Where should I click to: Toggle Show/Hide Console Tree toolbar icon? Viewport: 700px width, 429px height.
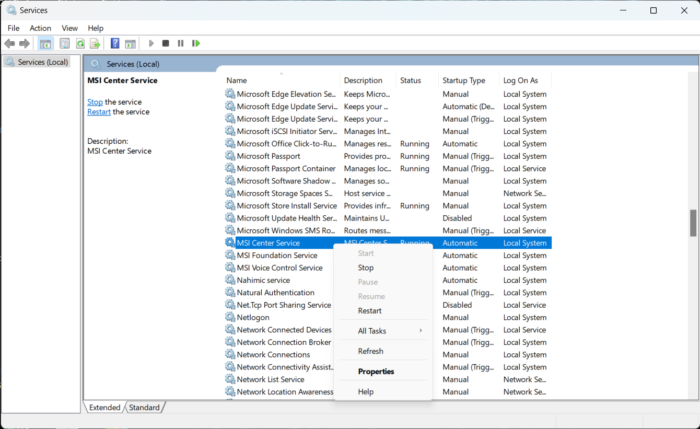pyautogui.click(x=45, y=43)
